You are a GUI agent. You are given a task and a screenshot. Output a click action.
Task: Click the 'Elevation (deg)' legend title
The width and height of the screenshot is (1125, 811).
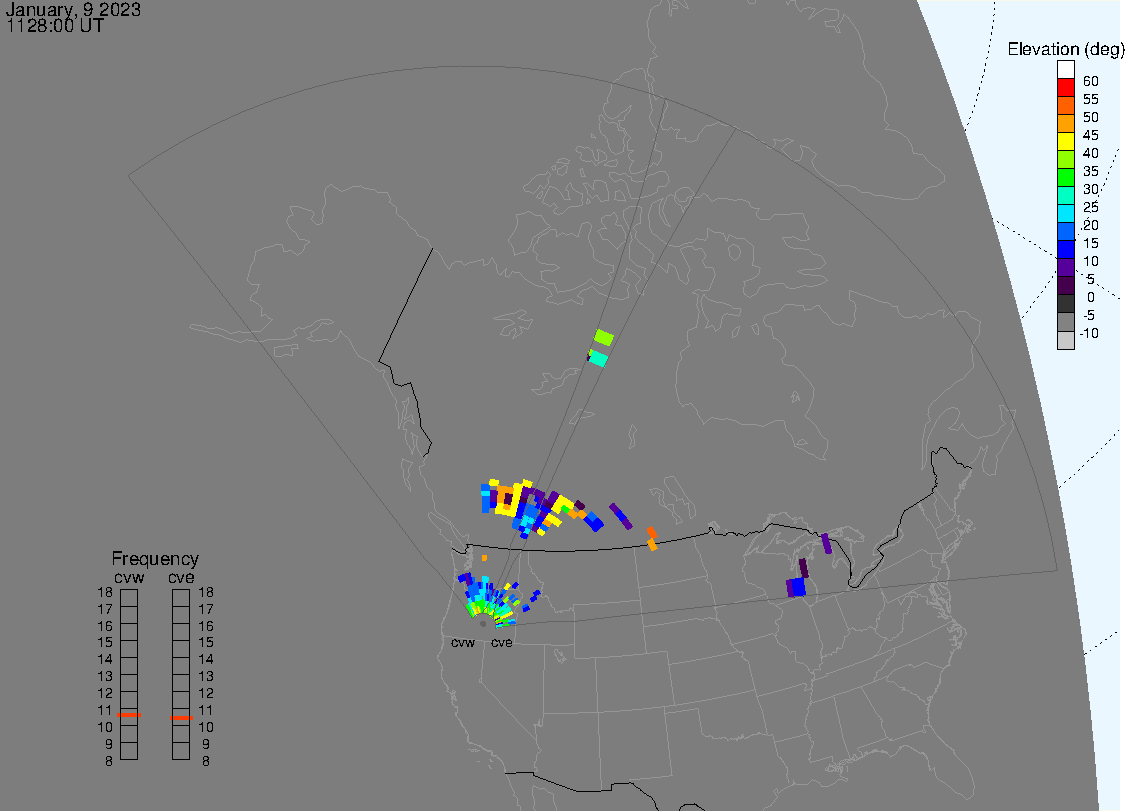click(1065, 49)
